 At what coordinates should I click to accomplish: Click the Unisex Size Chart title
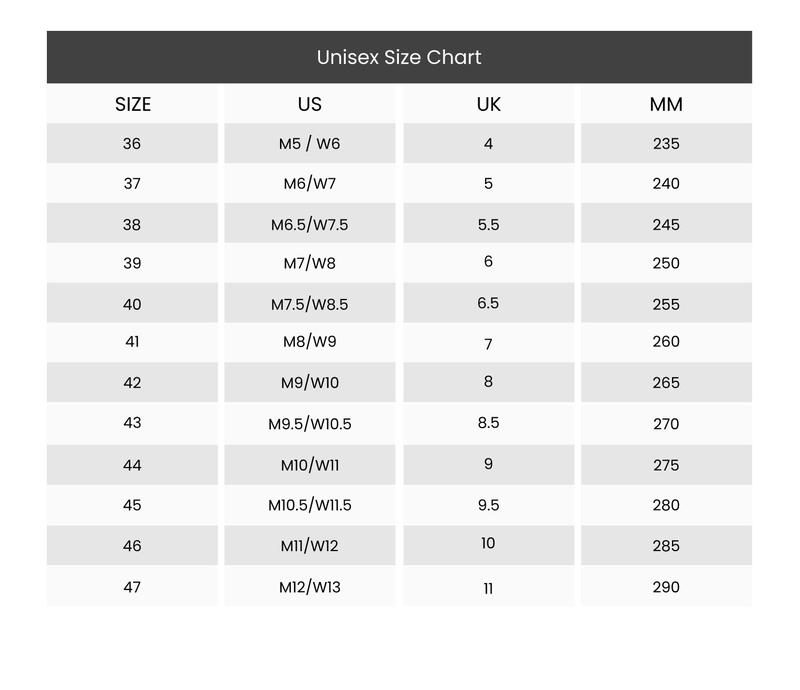(399, 57)
